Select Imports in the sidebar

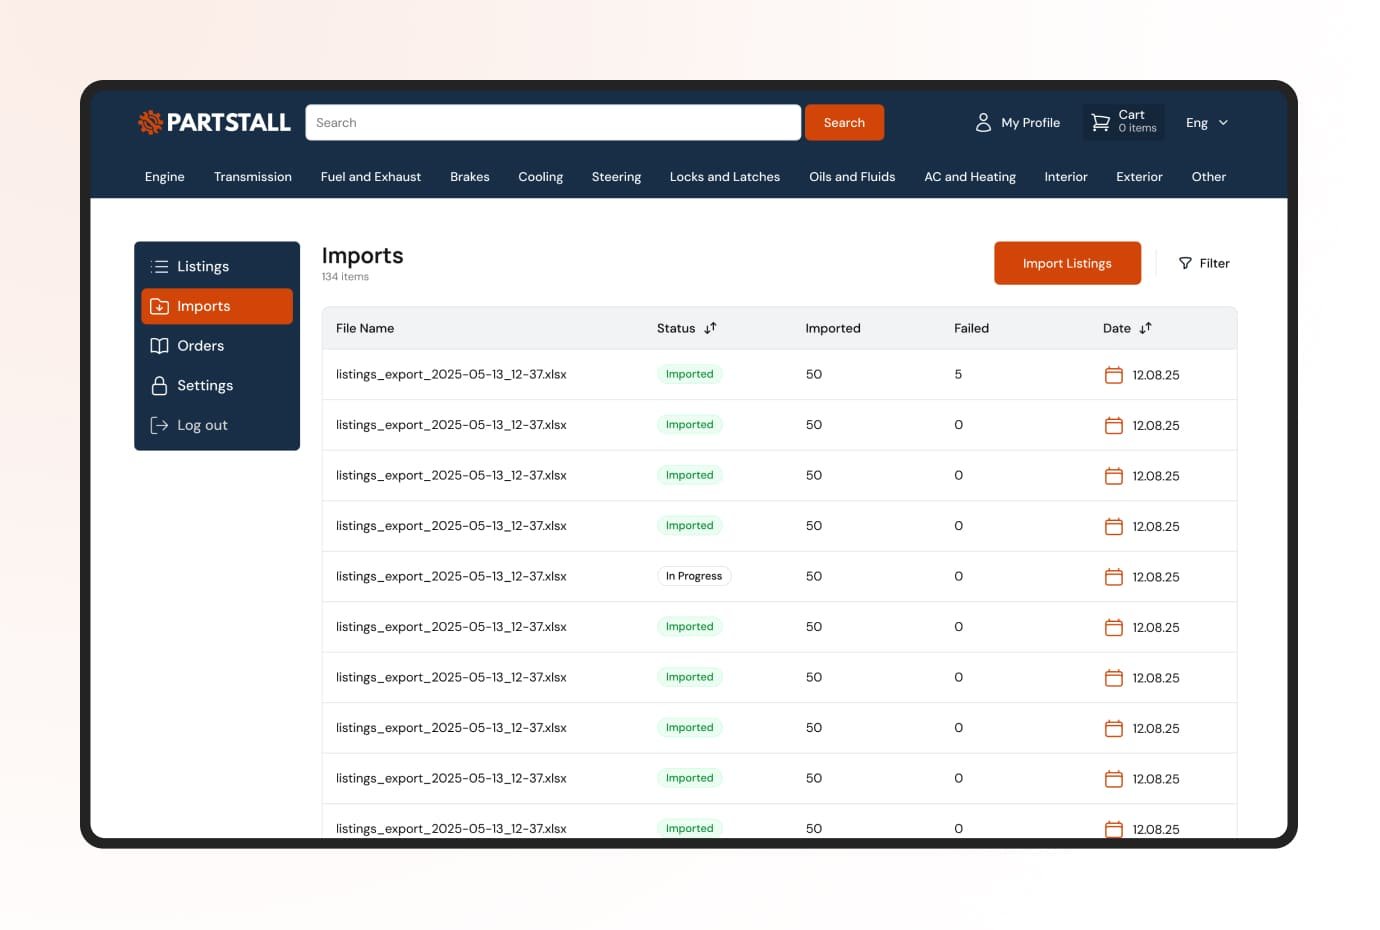click(217, 306)
